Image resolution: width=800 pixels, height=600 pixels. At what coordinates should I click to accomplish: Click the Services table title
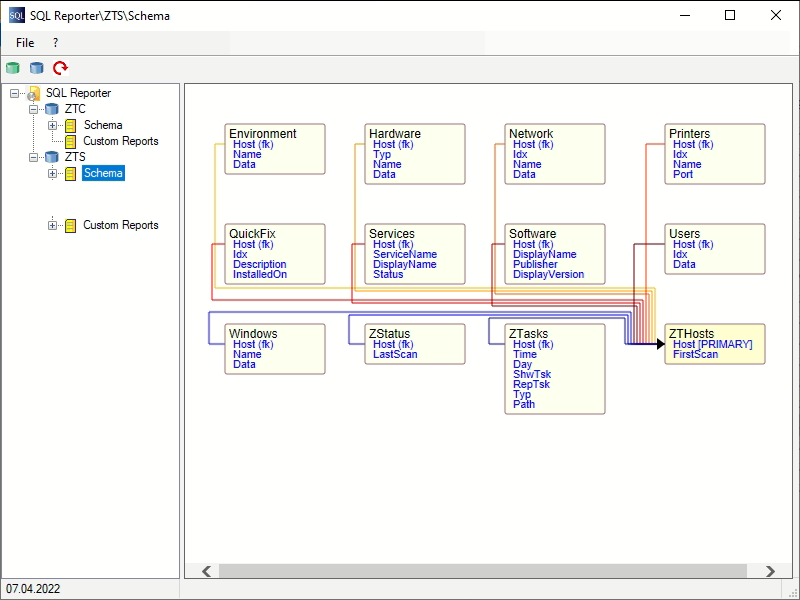(392, 234)
